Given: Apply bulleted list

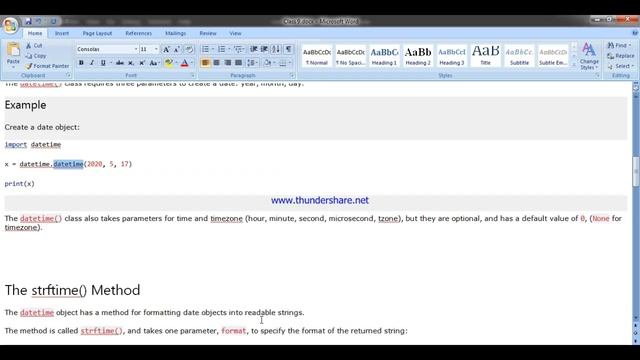Looking at the screenshot, I should [x=205, y=49].
